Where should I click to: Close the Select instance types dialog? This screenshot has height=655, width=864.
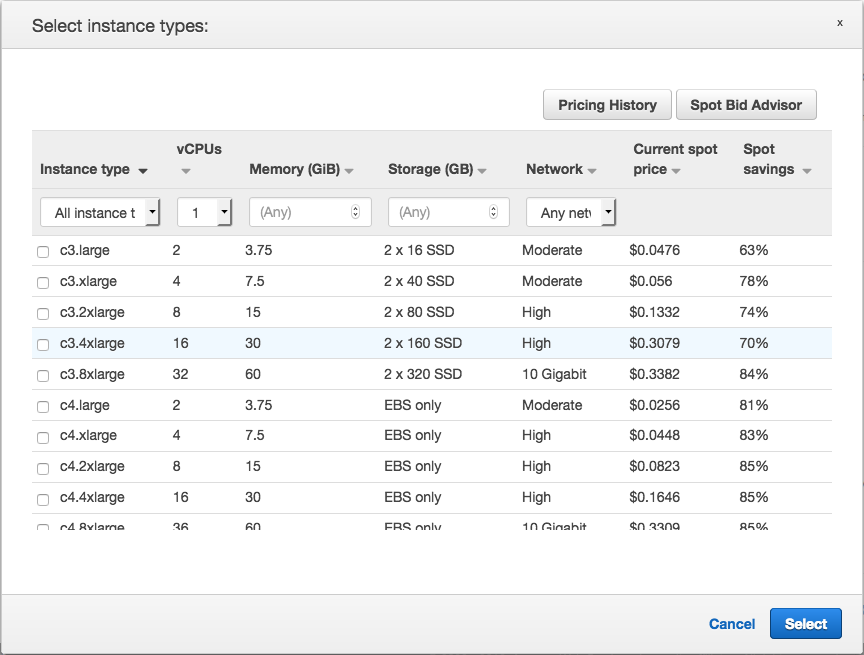click(x=839, y=23)
